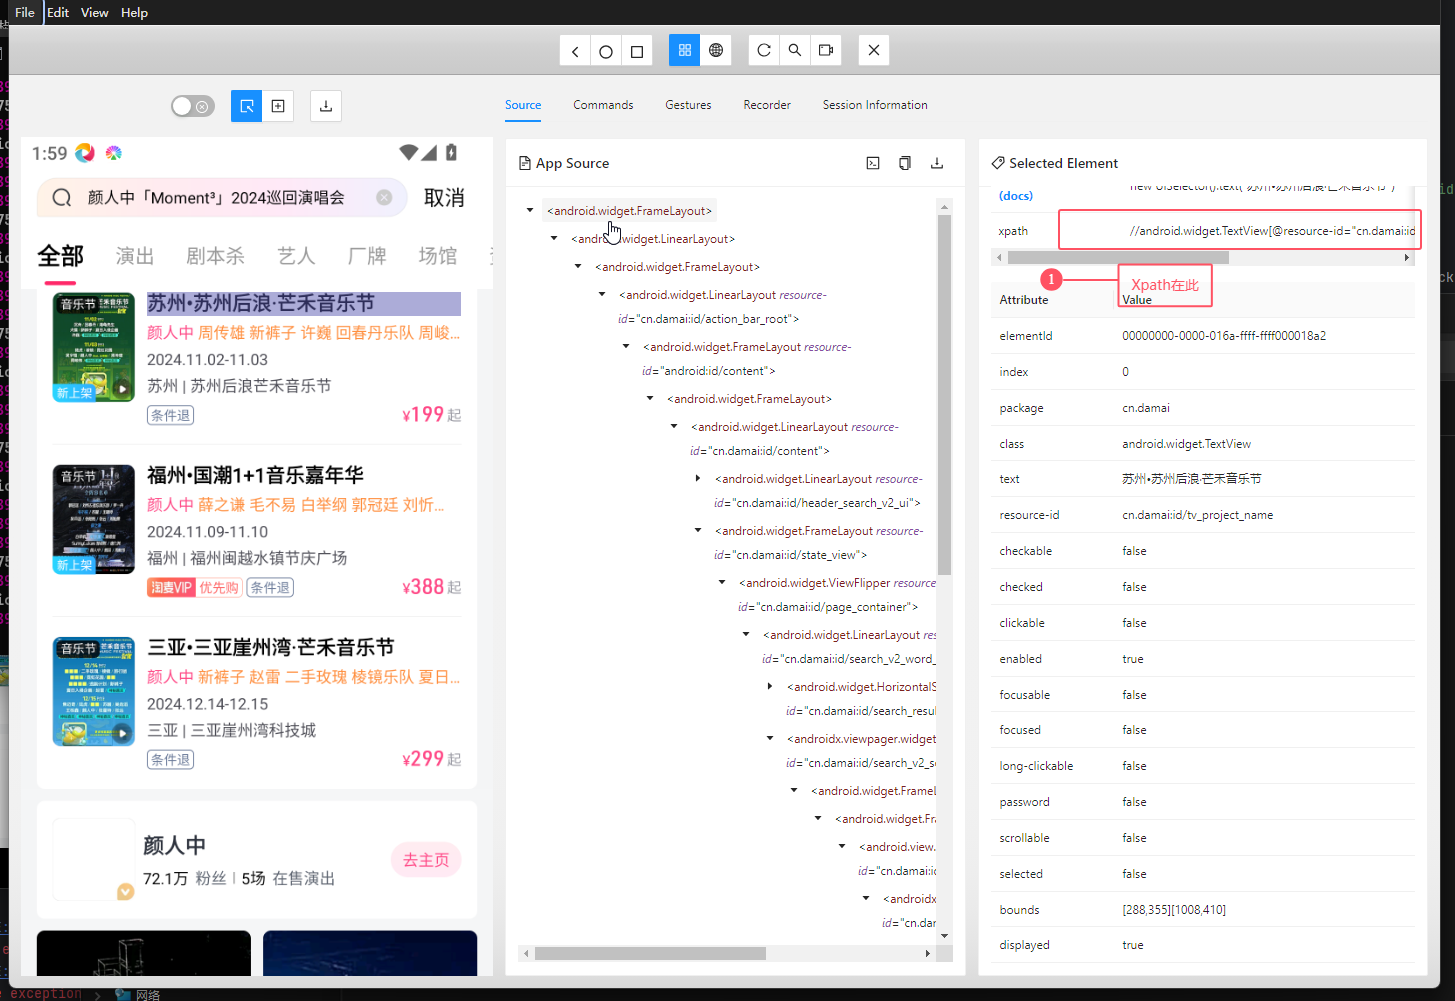The width and height of the screenshot is (1455, 1001).
Task: Switch to Native App mode grid icon
Action: pos(685,50)
